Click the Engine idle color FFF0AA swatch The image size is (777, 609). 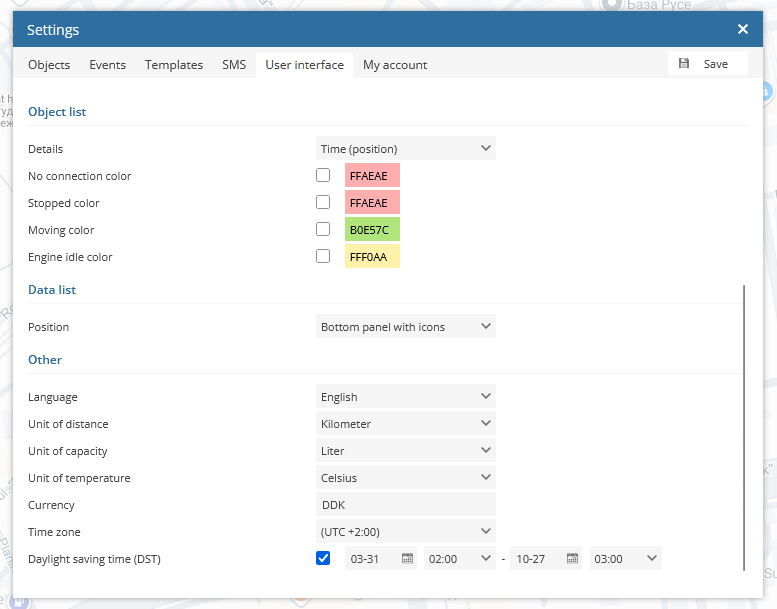click(x=372, y=257)
